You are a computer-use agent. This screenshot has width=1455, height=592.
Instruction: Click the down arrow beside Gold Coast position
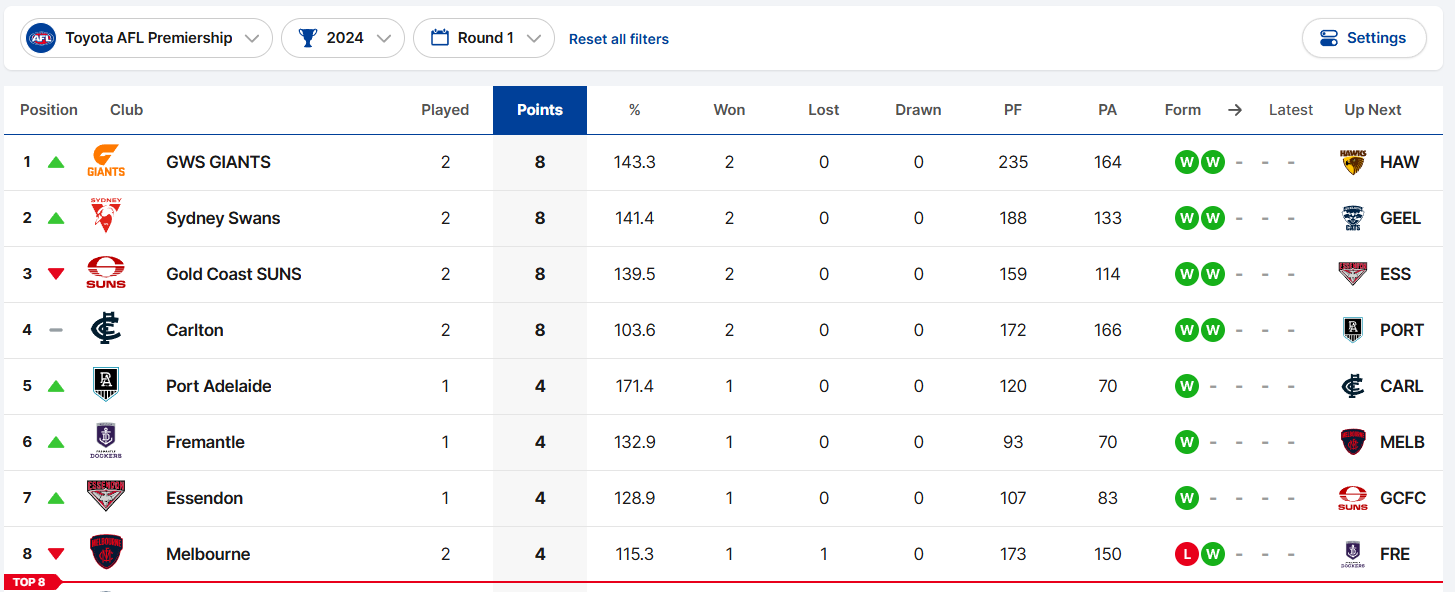56,274
